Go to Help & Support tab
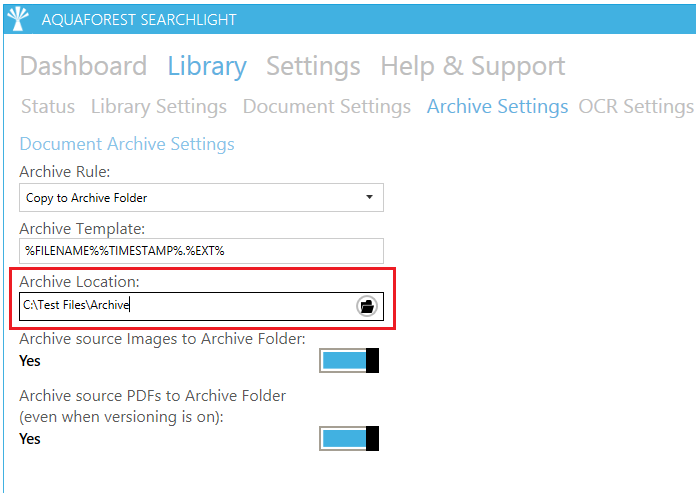 (x=473, y=67)
